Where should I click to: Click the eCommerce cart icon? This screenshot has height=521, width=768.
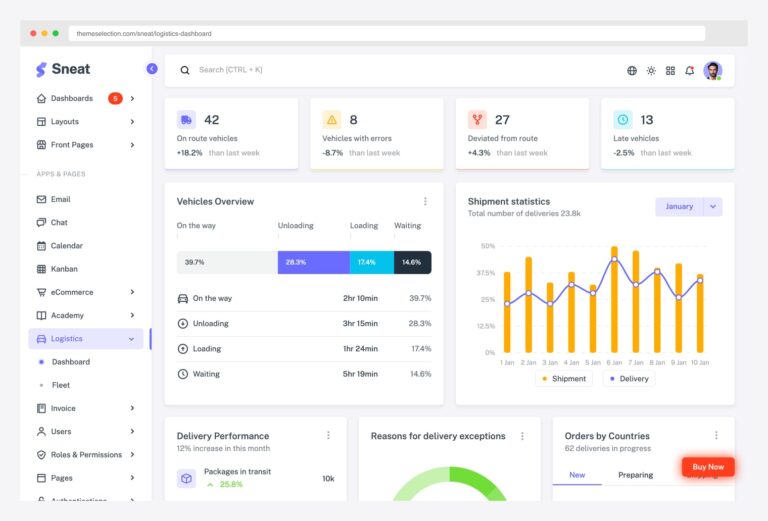[41, 292]
